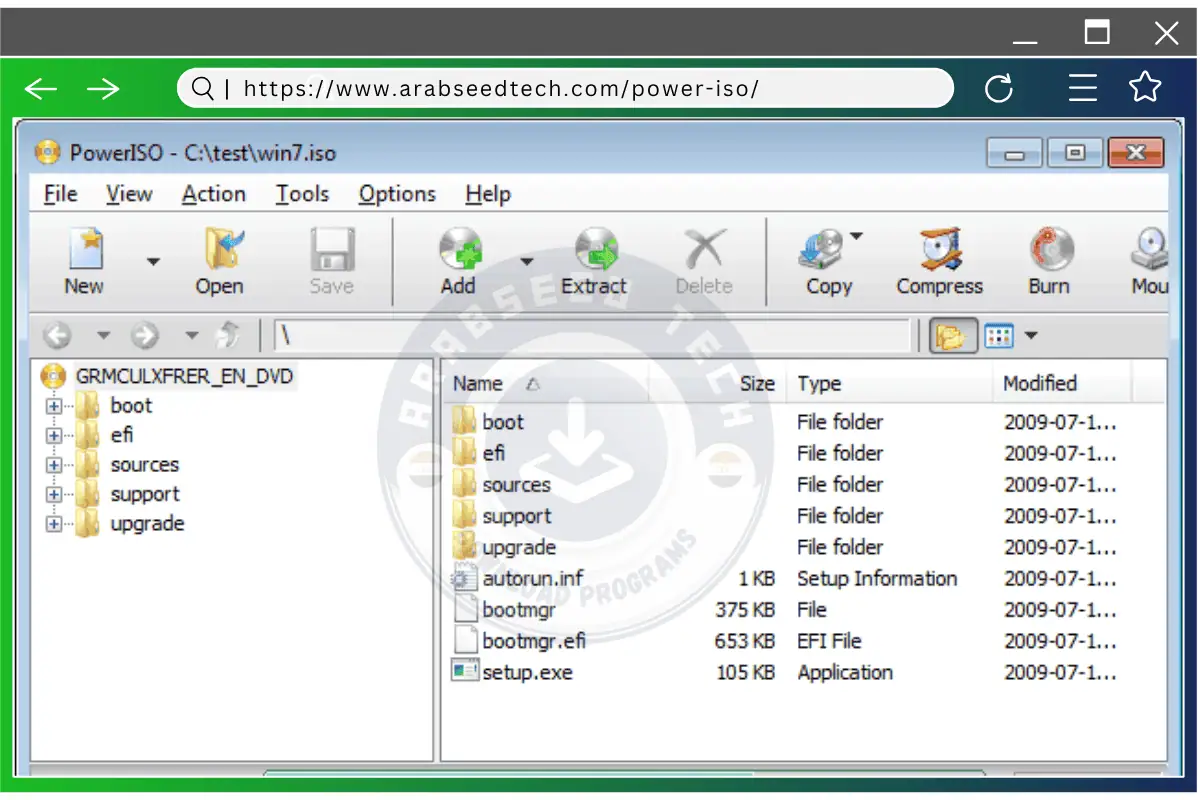Image resolution: width=1200 pixels, height=800 pixels.
Task: Expand the boot folder node
Action: pos(55,406)
